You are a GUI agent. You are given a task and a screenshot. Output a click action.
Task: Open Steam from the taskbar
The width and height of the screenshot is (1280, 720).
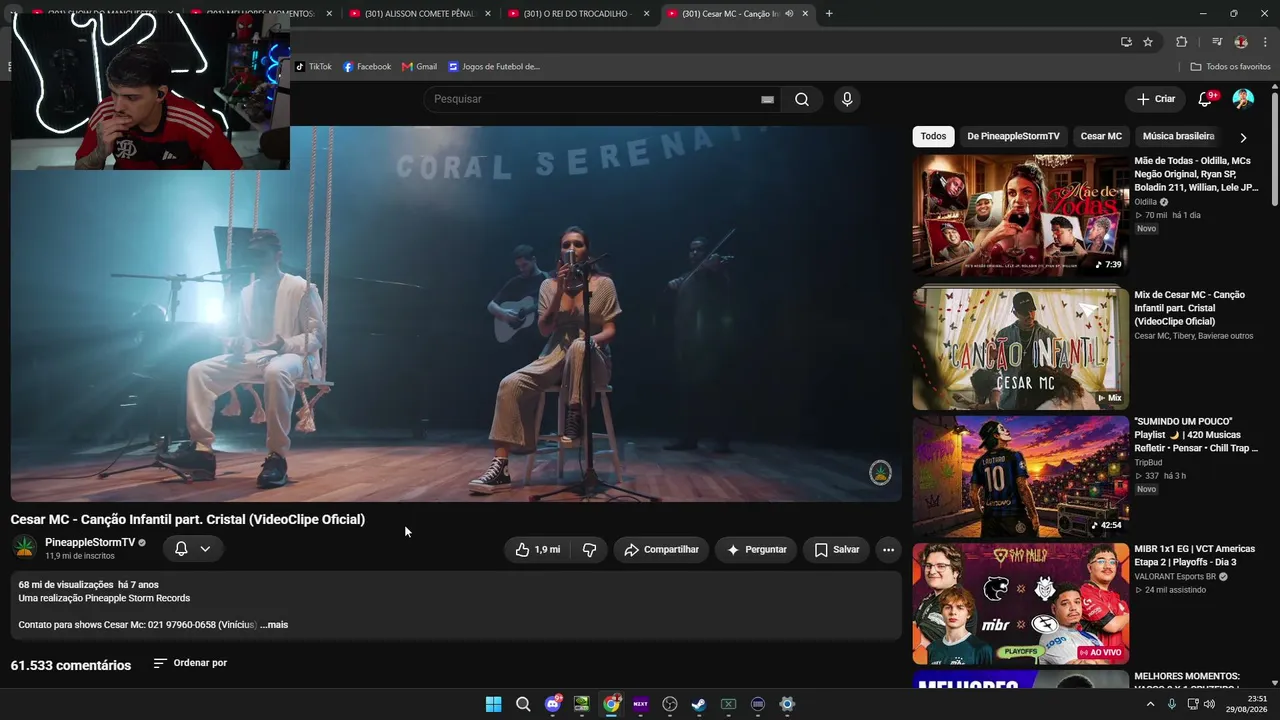699,704
